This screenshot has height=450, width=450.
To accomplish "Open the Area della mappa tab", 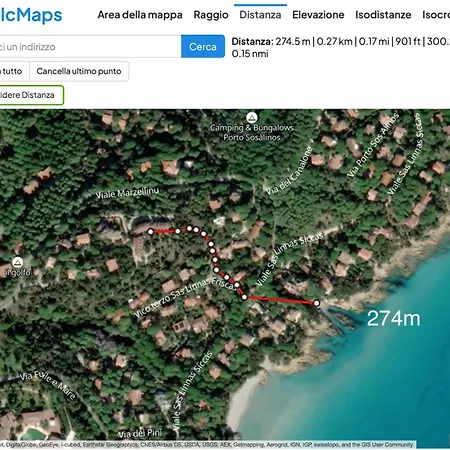I will pos(140,15).
